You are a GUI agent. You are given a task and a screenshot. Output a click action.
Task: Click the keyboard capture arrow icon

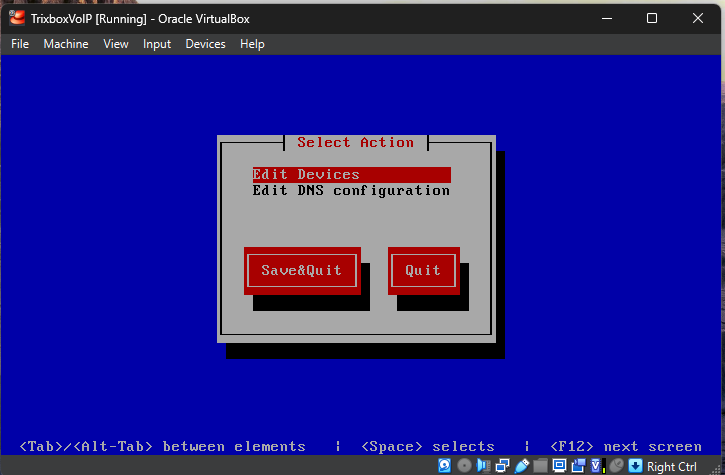point(635,465)
